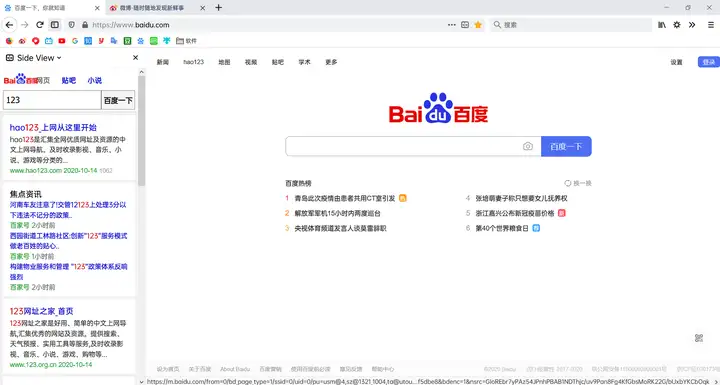The width and height of the screenshot is (720, 385).
Task: Expand the toolbar overflow chevrons
Action: click(692, 25)
